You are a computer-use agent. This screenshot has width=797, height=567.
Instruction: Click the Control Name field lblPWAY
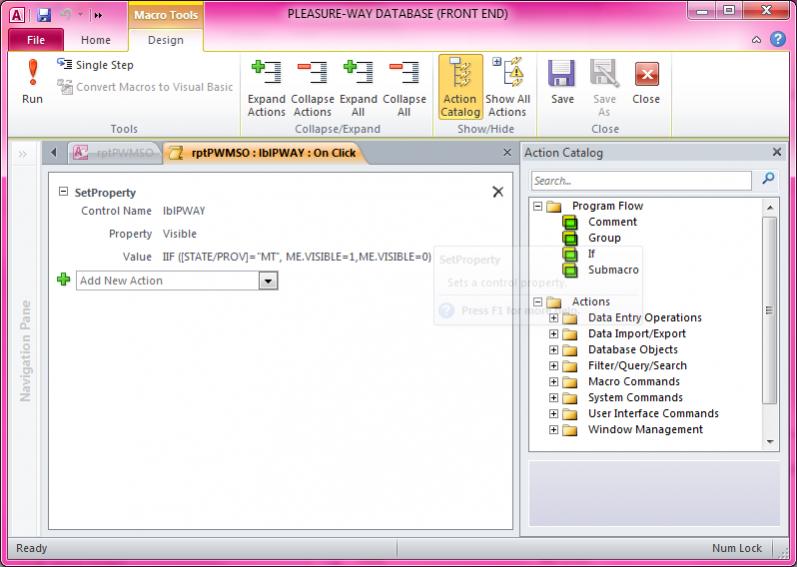click(x=184, y=211)
